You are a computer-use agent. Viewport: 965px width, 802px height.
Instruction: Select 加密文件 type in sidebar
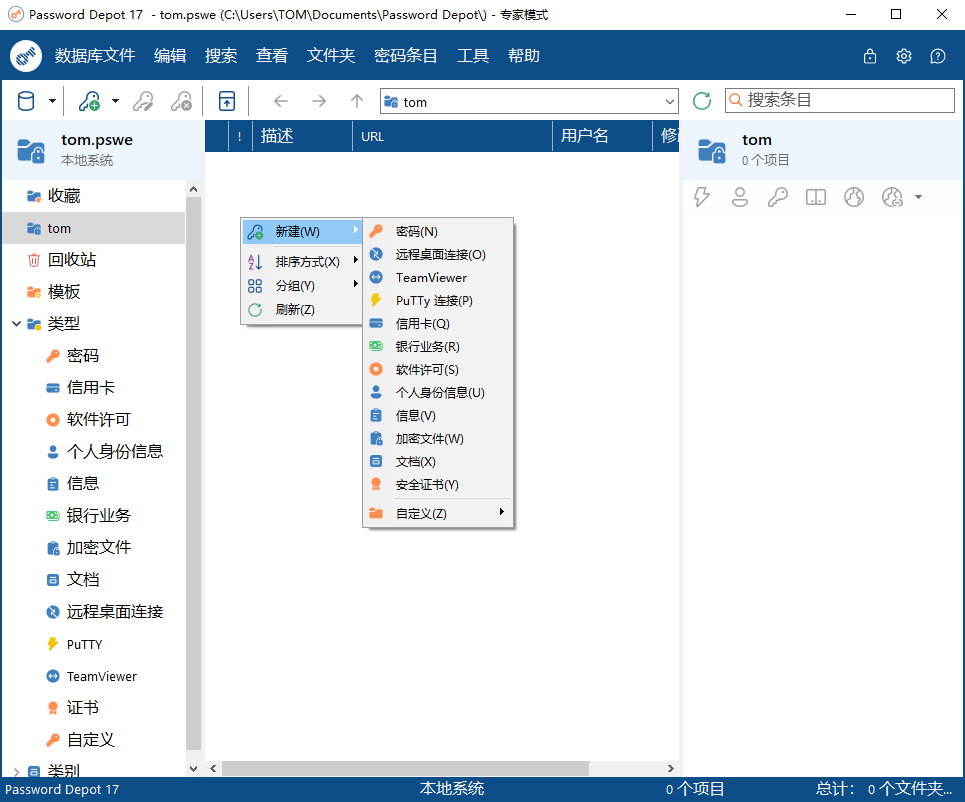(x=98, y=548)
